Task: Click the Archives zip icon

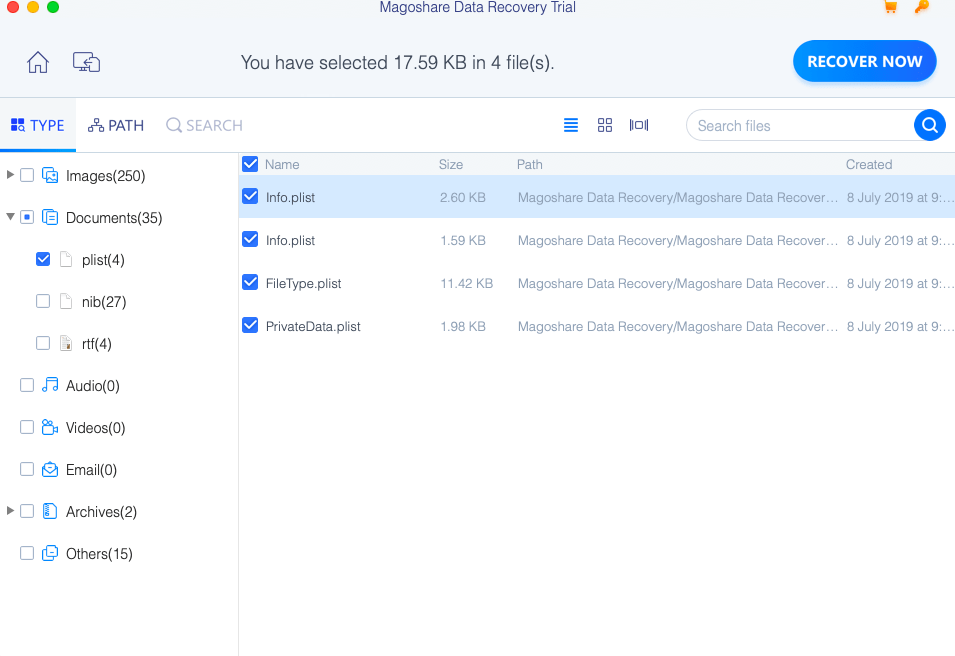Action: [50, 511]
